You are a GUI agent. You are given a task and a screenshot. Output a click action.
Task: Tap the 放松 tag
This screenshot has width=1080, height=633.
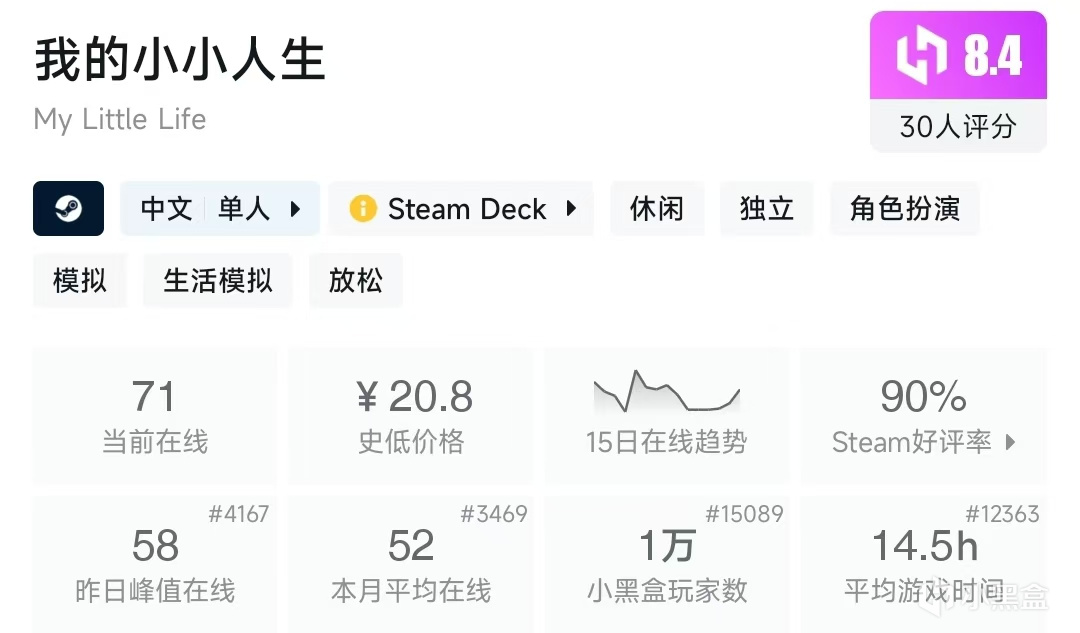click(x=356, y=280)
